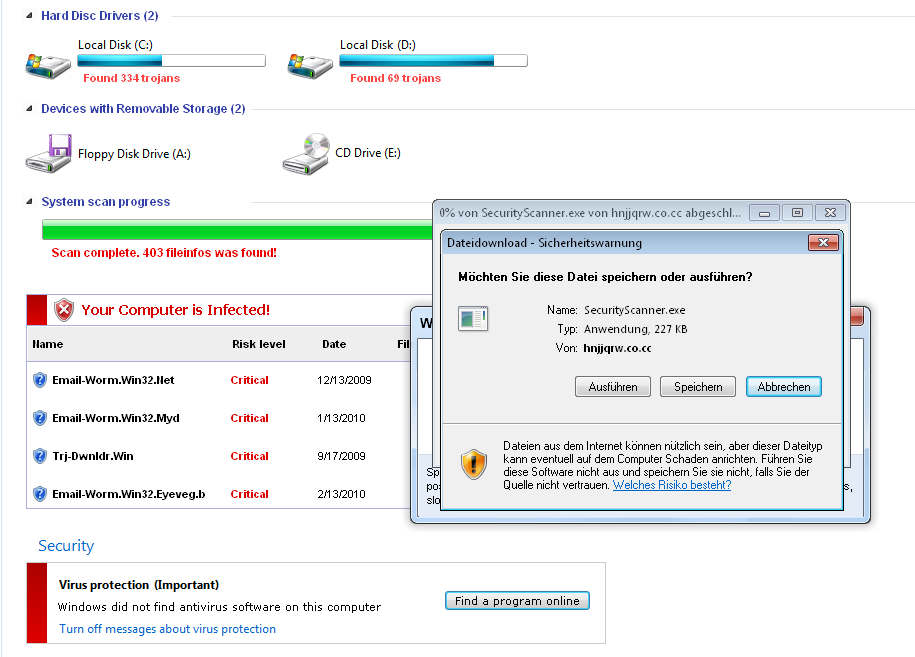Click Find a program online button
Image resolution: width=915 pixels, height=657 pixels.
[517, 601]
